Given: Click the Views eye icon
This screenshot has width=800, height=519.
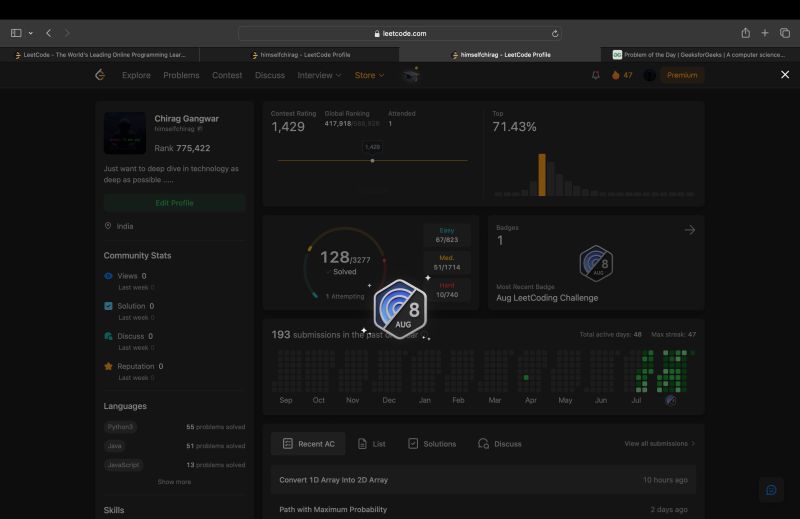Looking at the screenshot, I should [108, 276].
